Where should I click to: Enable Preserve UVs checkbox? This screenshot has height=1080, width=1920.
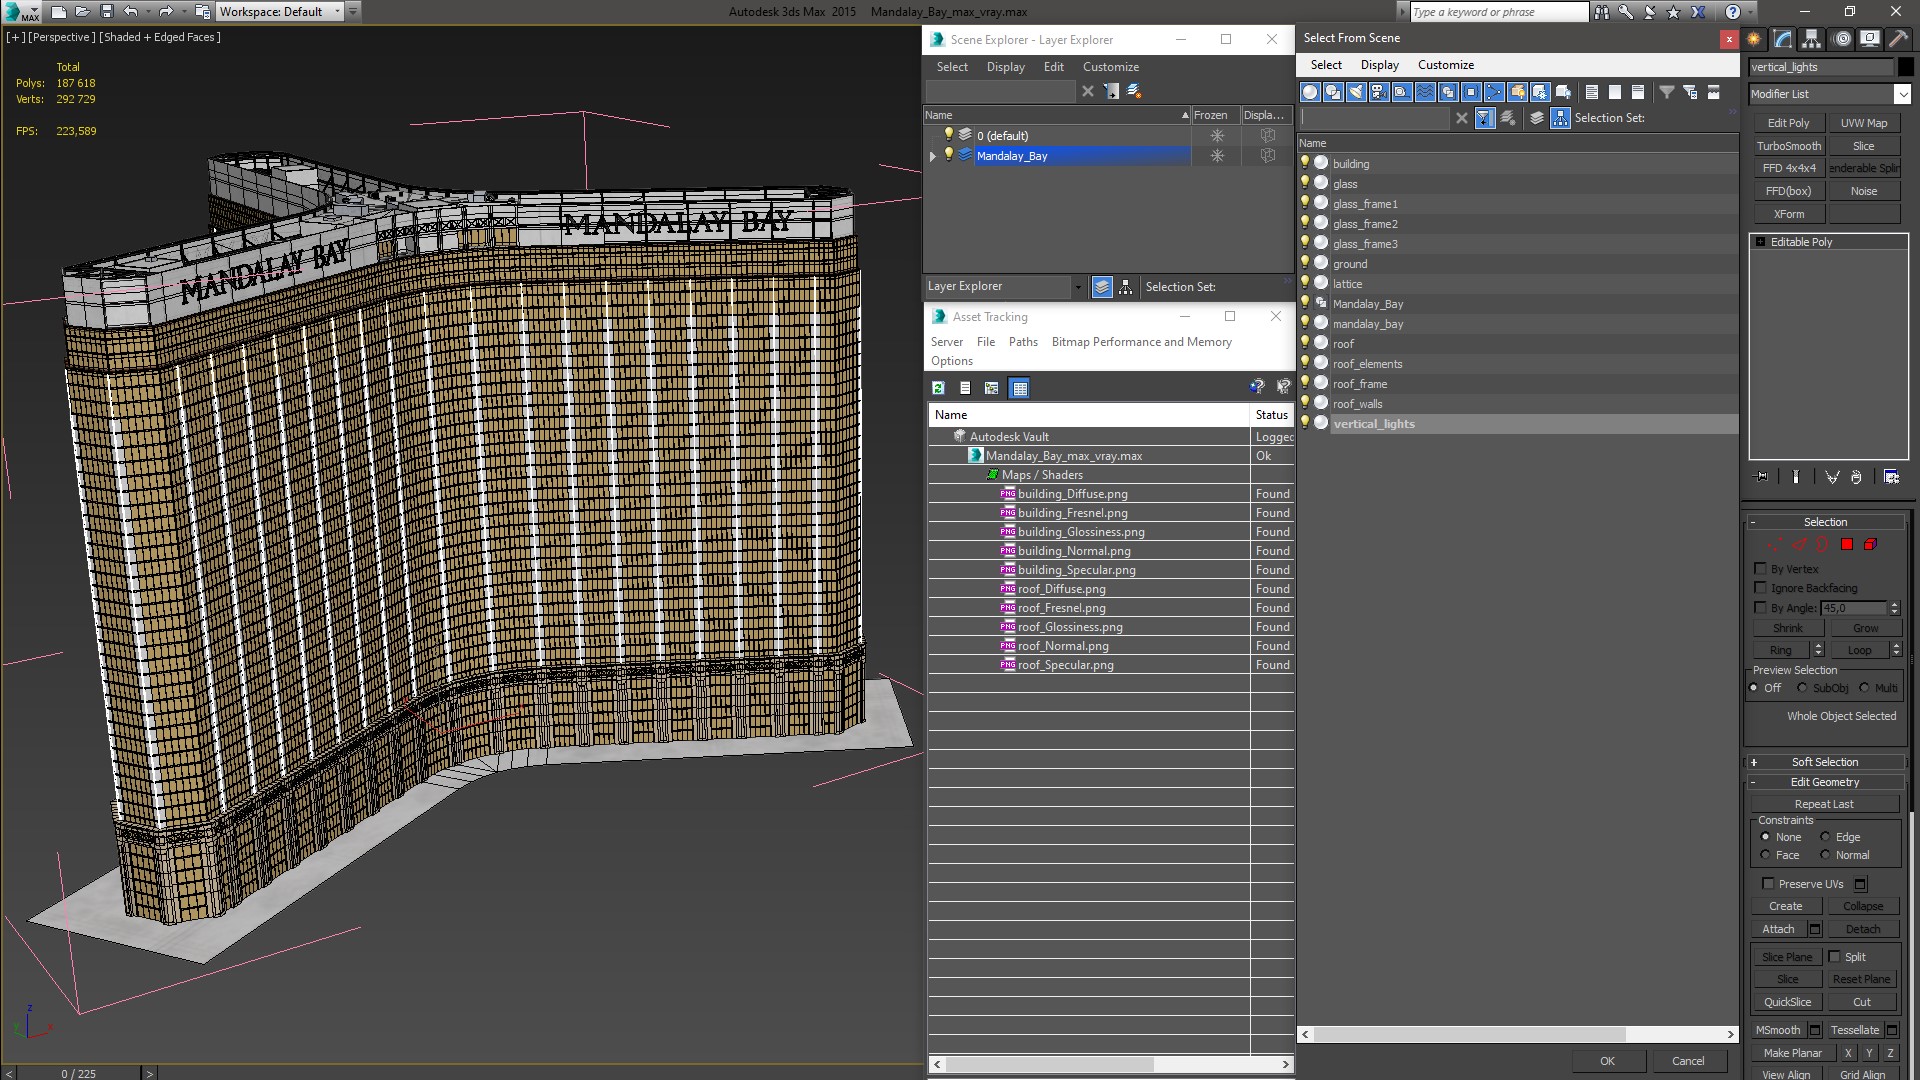(1768, 883)
